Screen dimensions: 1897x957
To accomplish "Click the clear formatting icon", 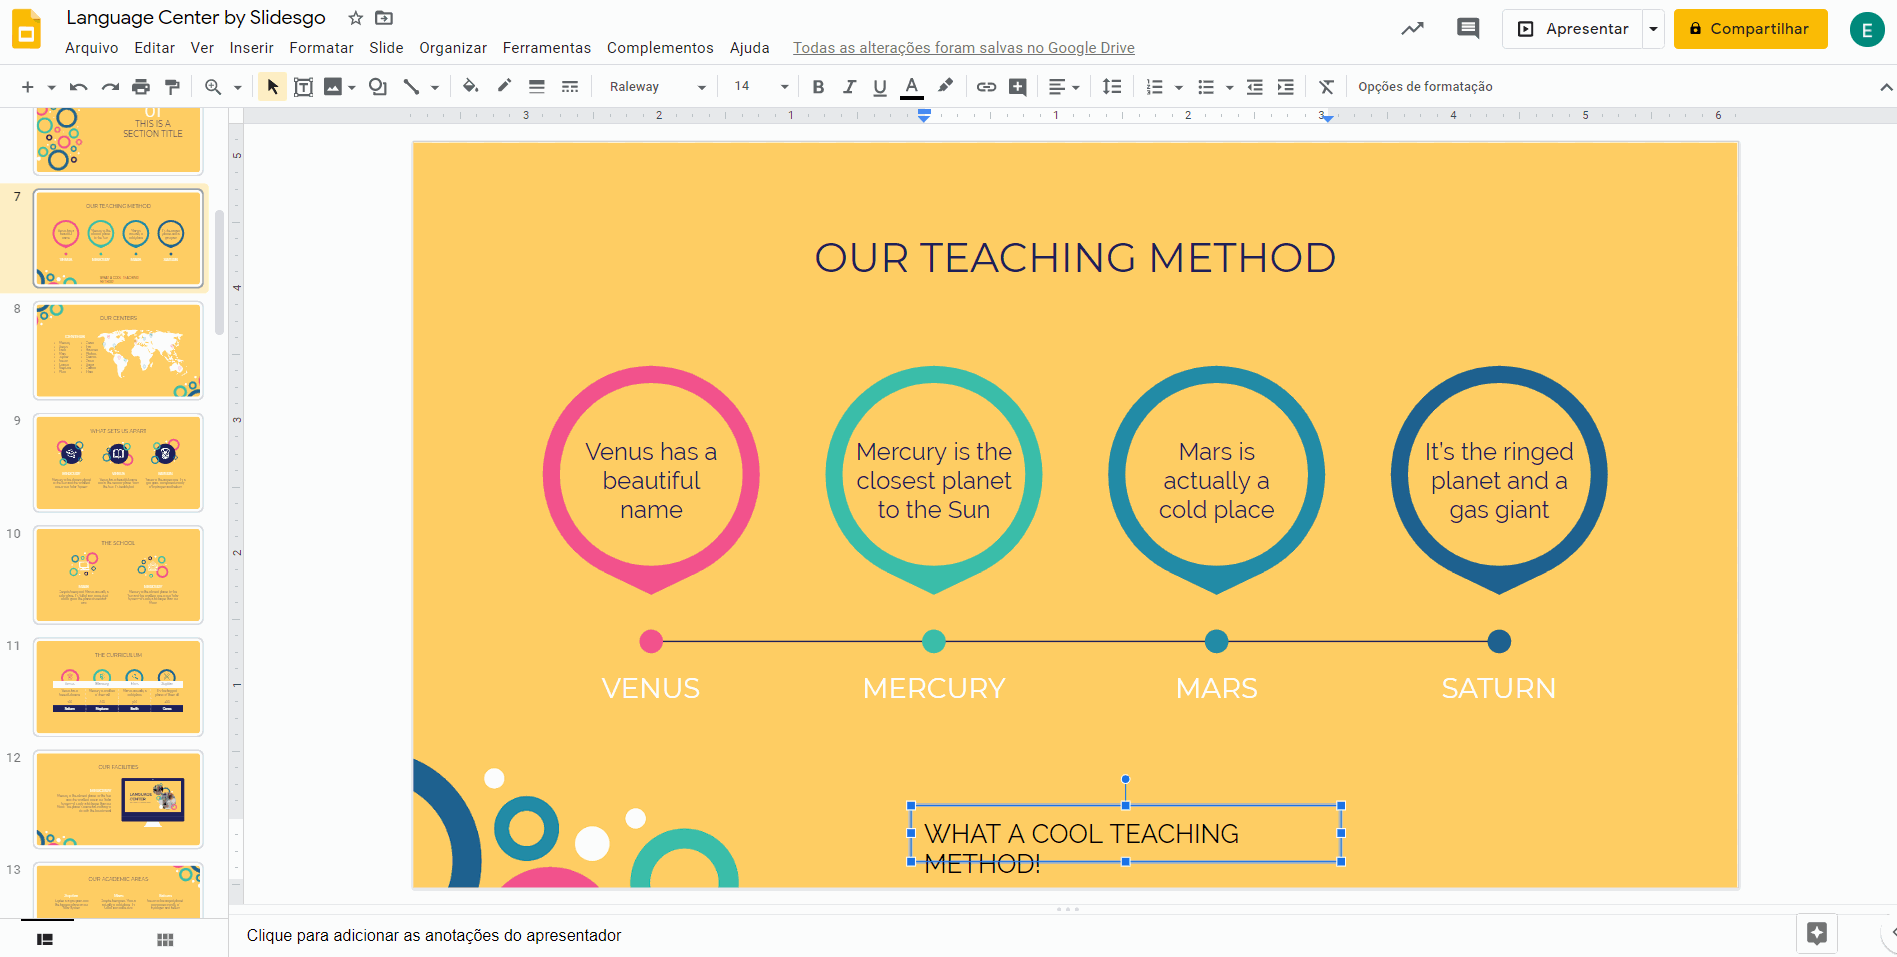I will pyautogui.click(x=1326, y=87).
